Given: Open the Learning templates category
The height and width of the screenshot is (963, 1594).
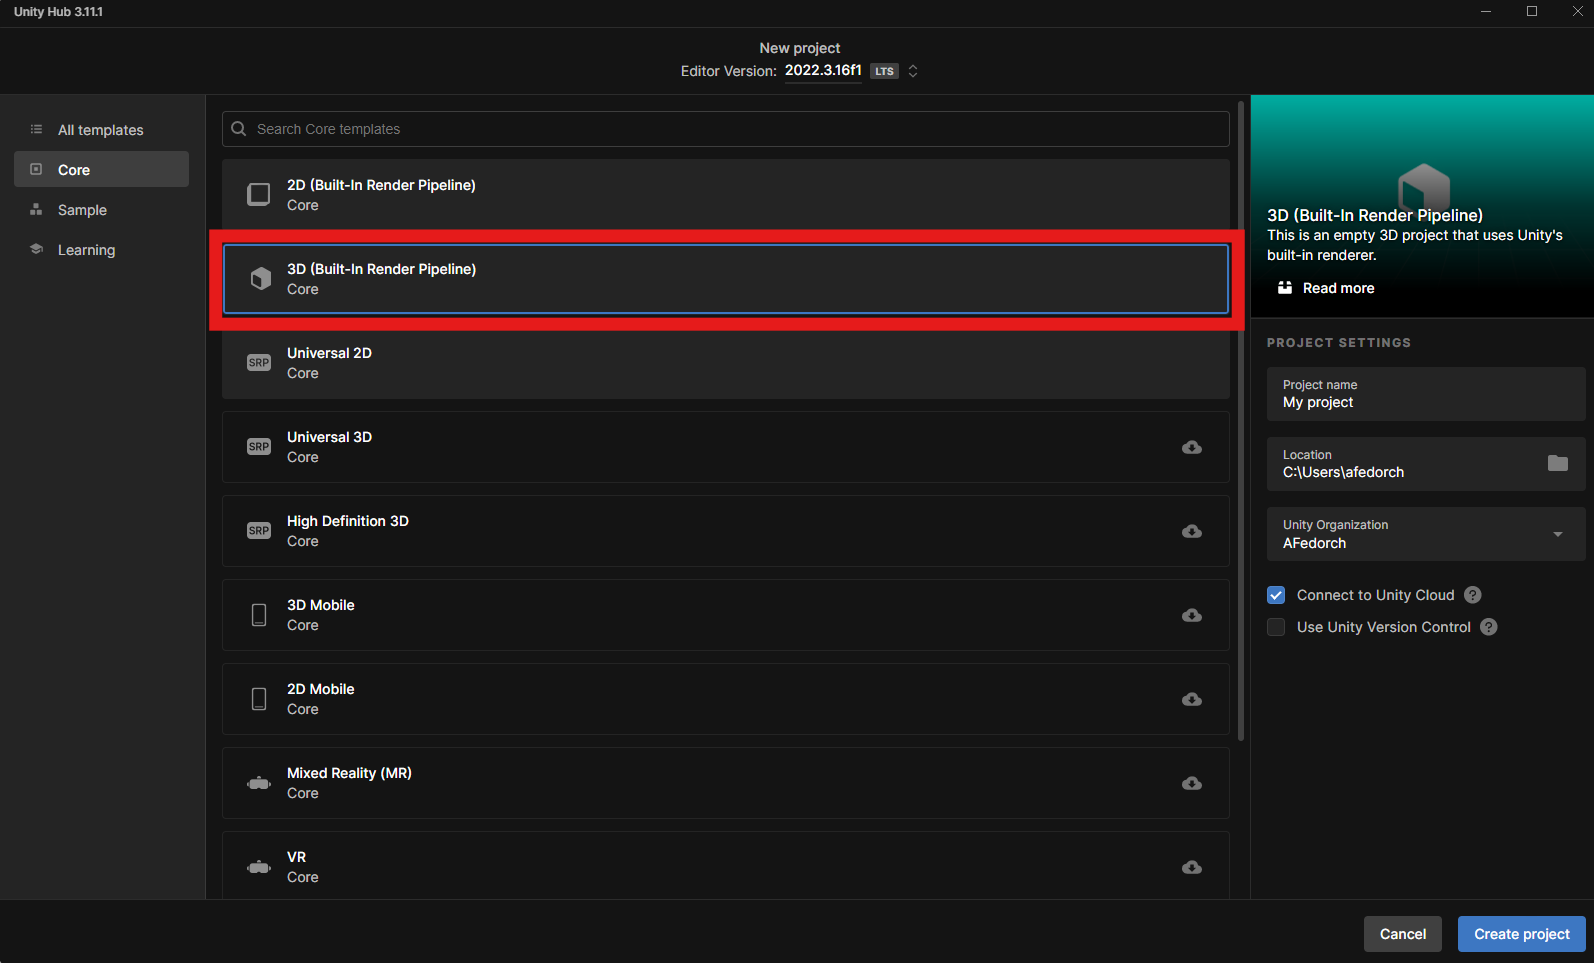Looking at the screenshot, I should (x=101, y=250).
